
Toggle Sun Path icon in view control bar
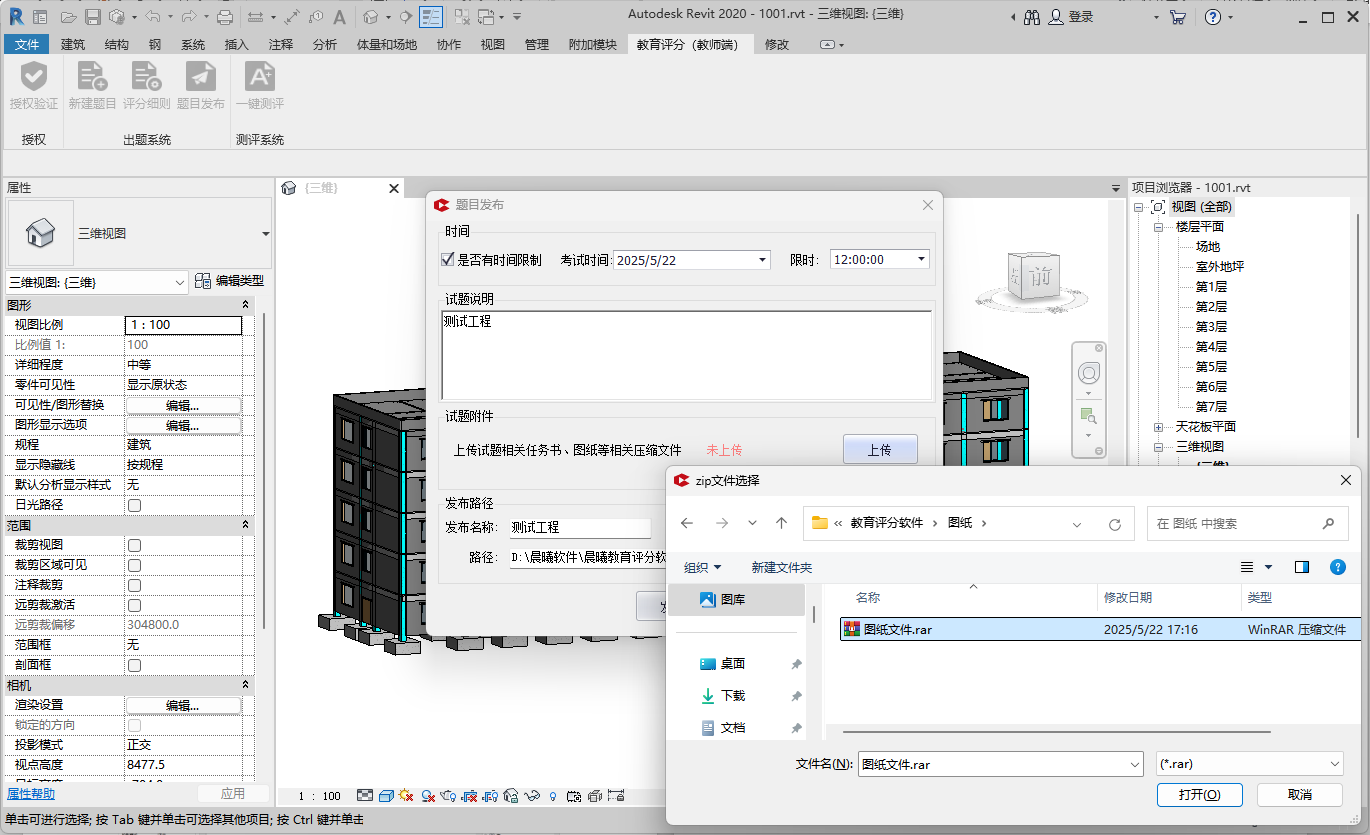tap(405, 796)
